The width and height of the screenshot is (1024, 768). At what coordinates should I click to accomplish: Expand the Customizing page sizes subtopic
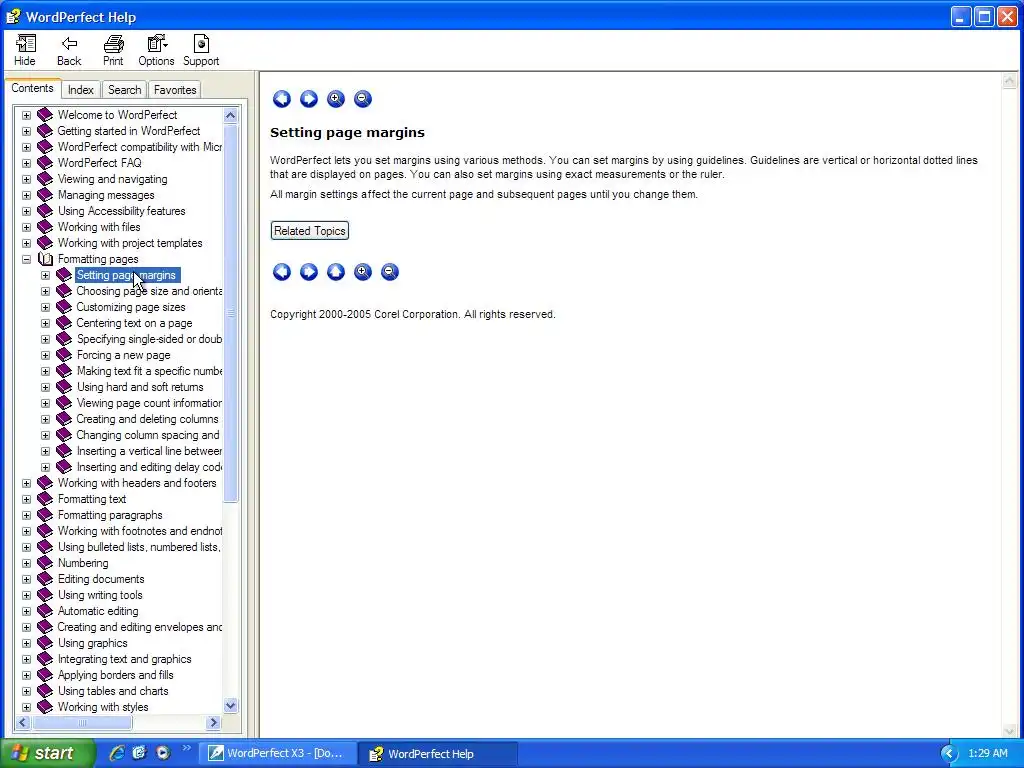[x=45, y=308]
